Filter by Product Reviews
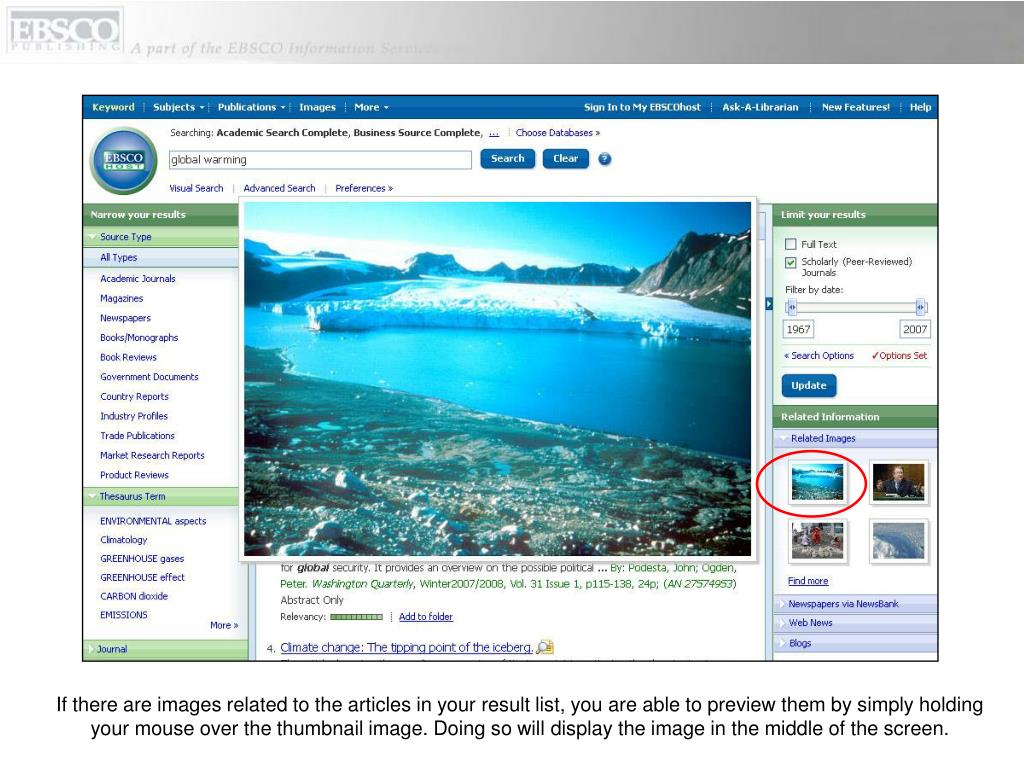 pyautogui.click(x=135, y=475)
